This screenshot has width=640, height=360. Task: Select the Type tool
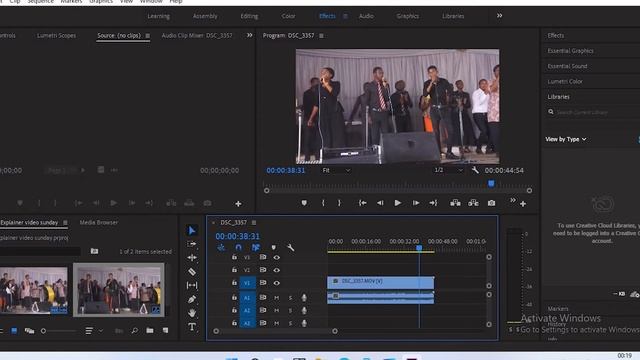coord(191,327)
